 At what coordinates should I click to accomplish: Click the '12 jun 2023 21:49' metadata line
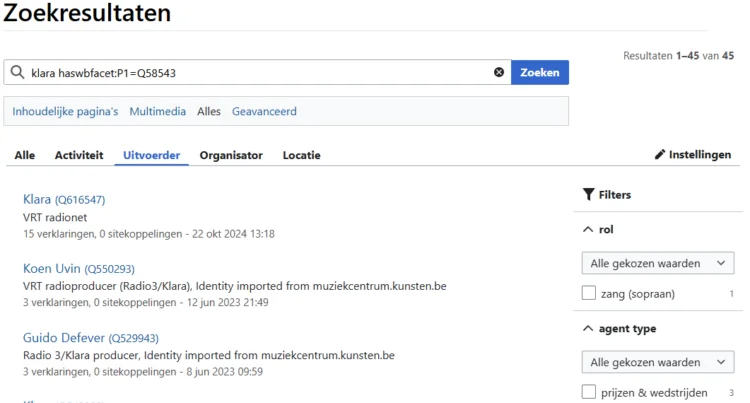pyautogui.click(x=146, y=302)
